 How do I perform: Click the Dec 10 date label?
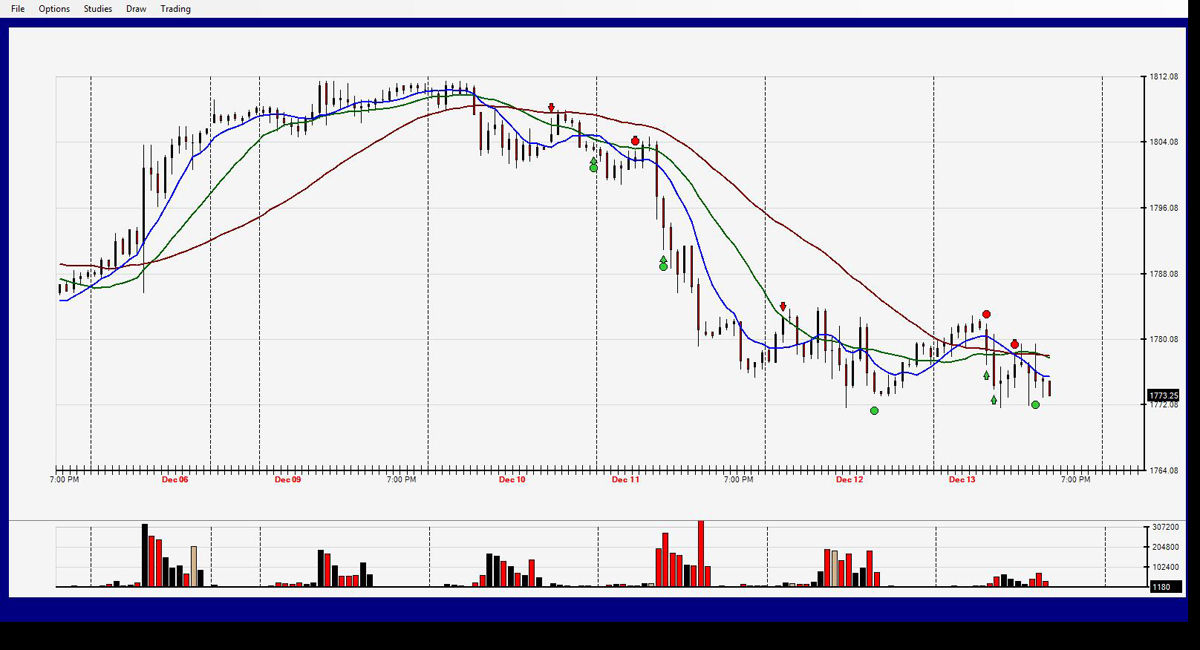point(512,480)
